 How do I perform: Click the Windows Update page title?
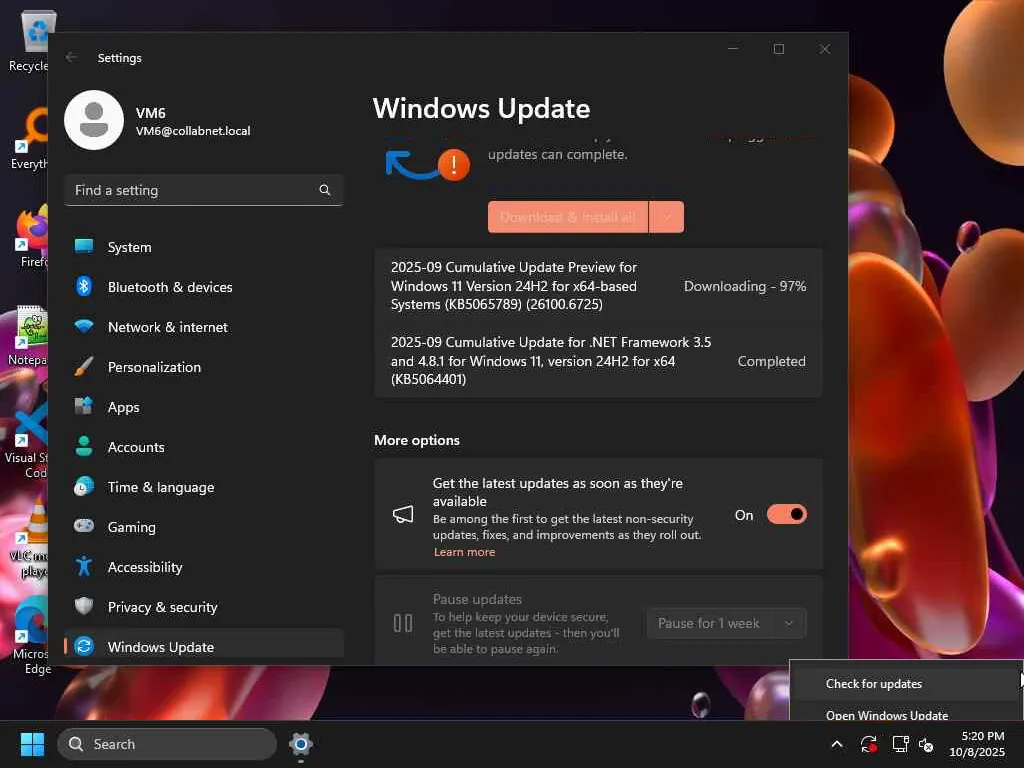(x=481, y=108)
